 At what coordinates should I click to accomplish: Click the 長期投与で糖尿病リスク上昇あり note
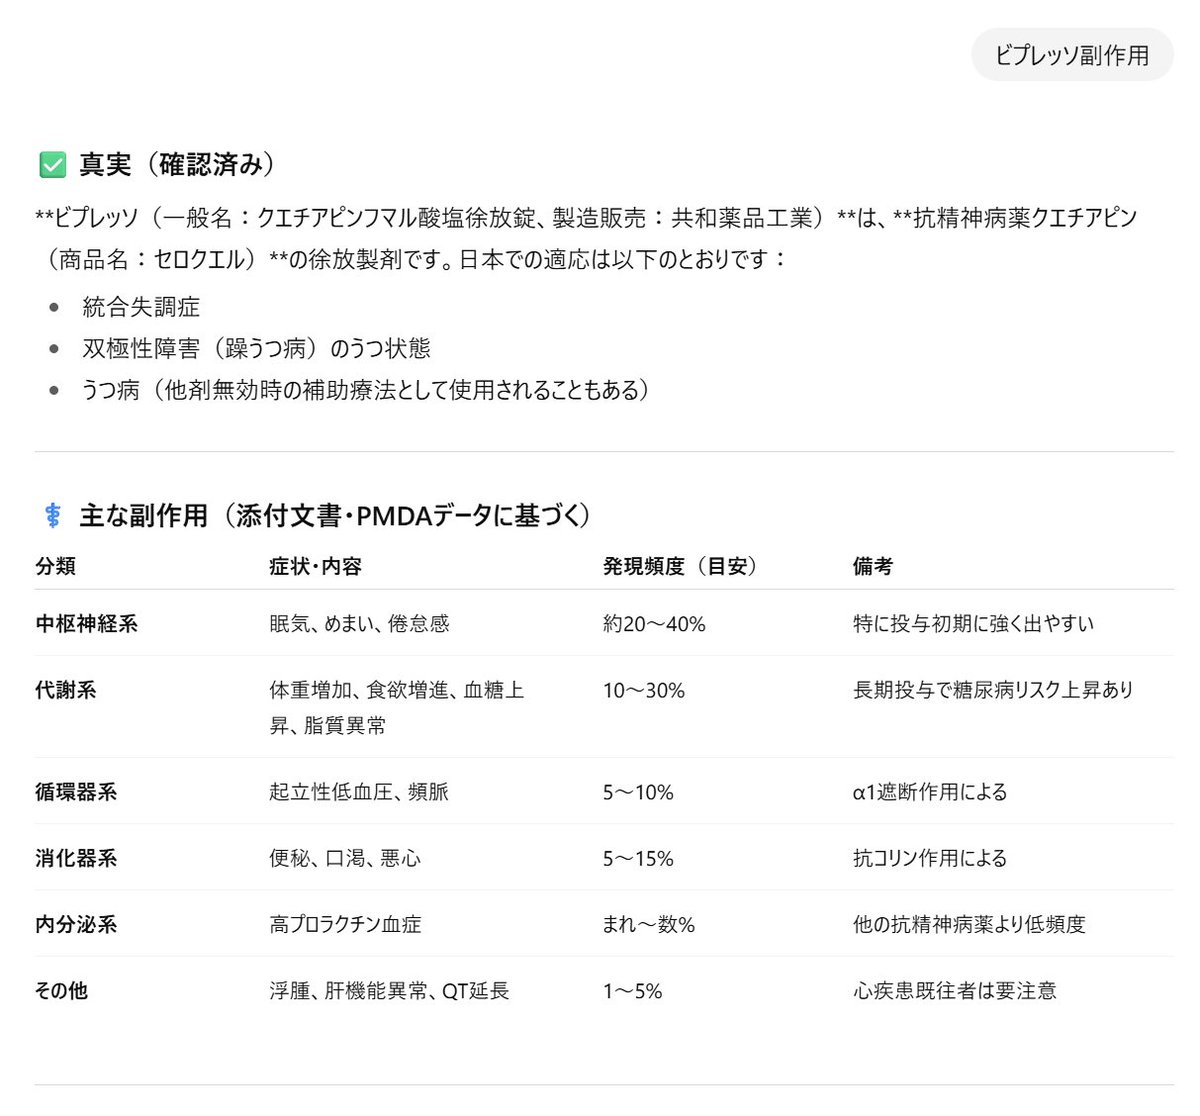pos(993,690)
